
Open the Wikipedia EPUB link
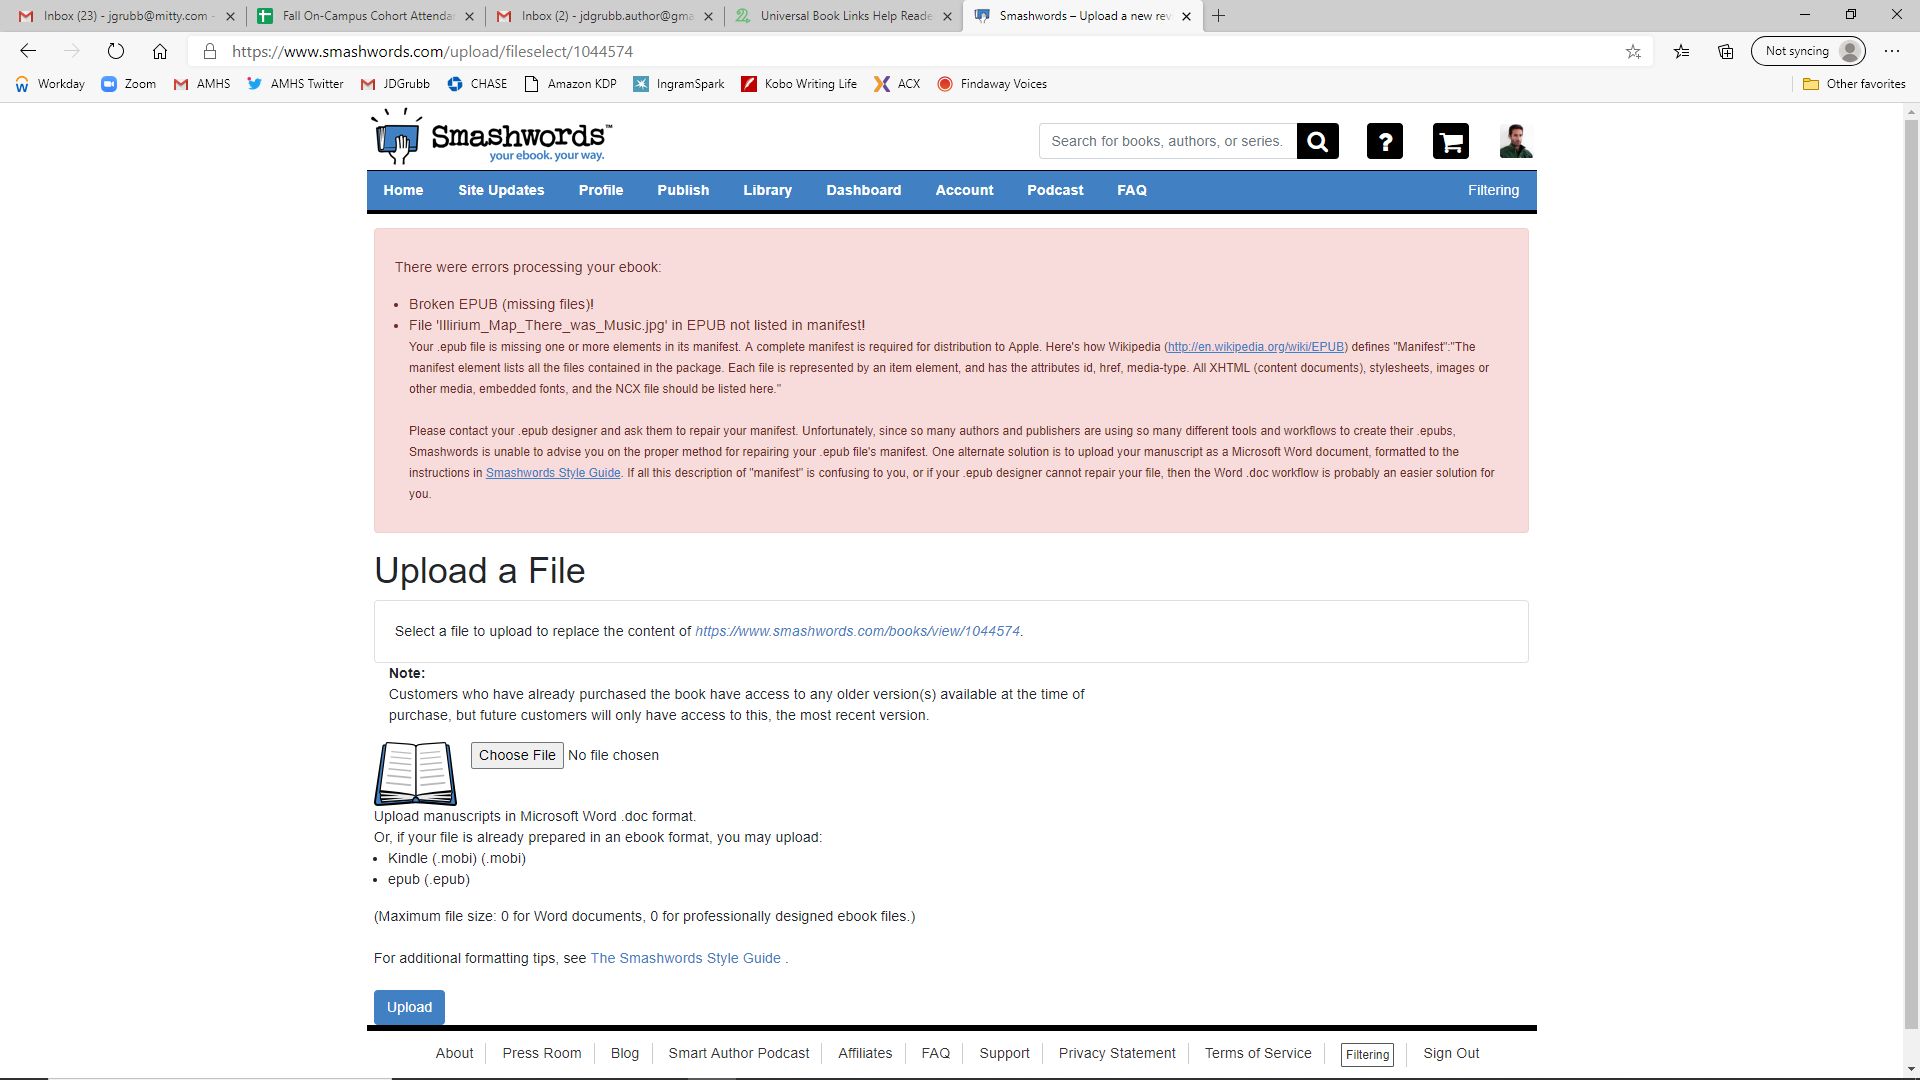(1256, 347)
